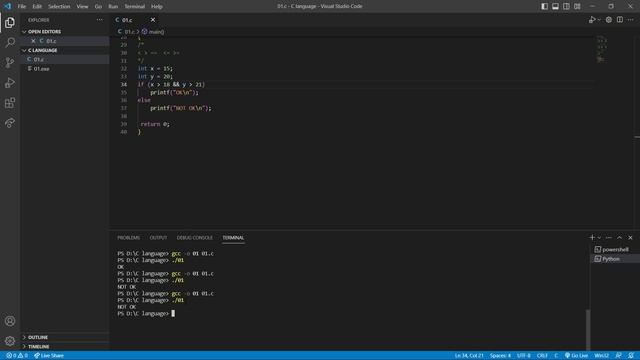Open the Selection menu

tap(59, 6)
